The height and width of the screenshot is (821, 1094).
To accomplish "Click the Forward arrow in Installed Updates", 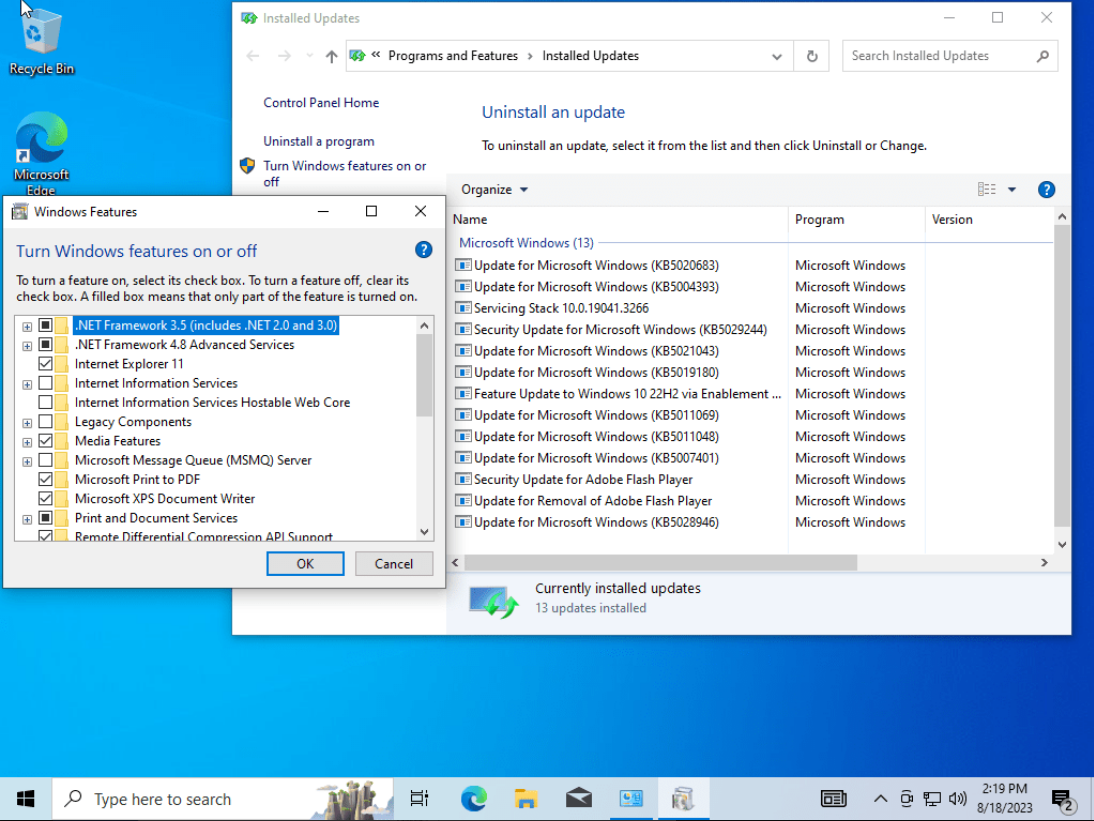I will (x=284, y=56).
